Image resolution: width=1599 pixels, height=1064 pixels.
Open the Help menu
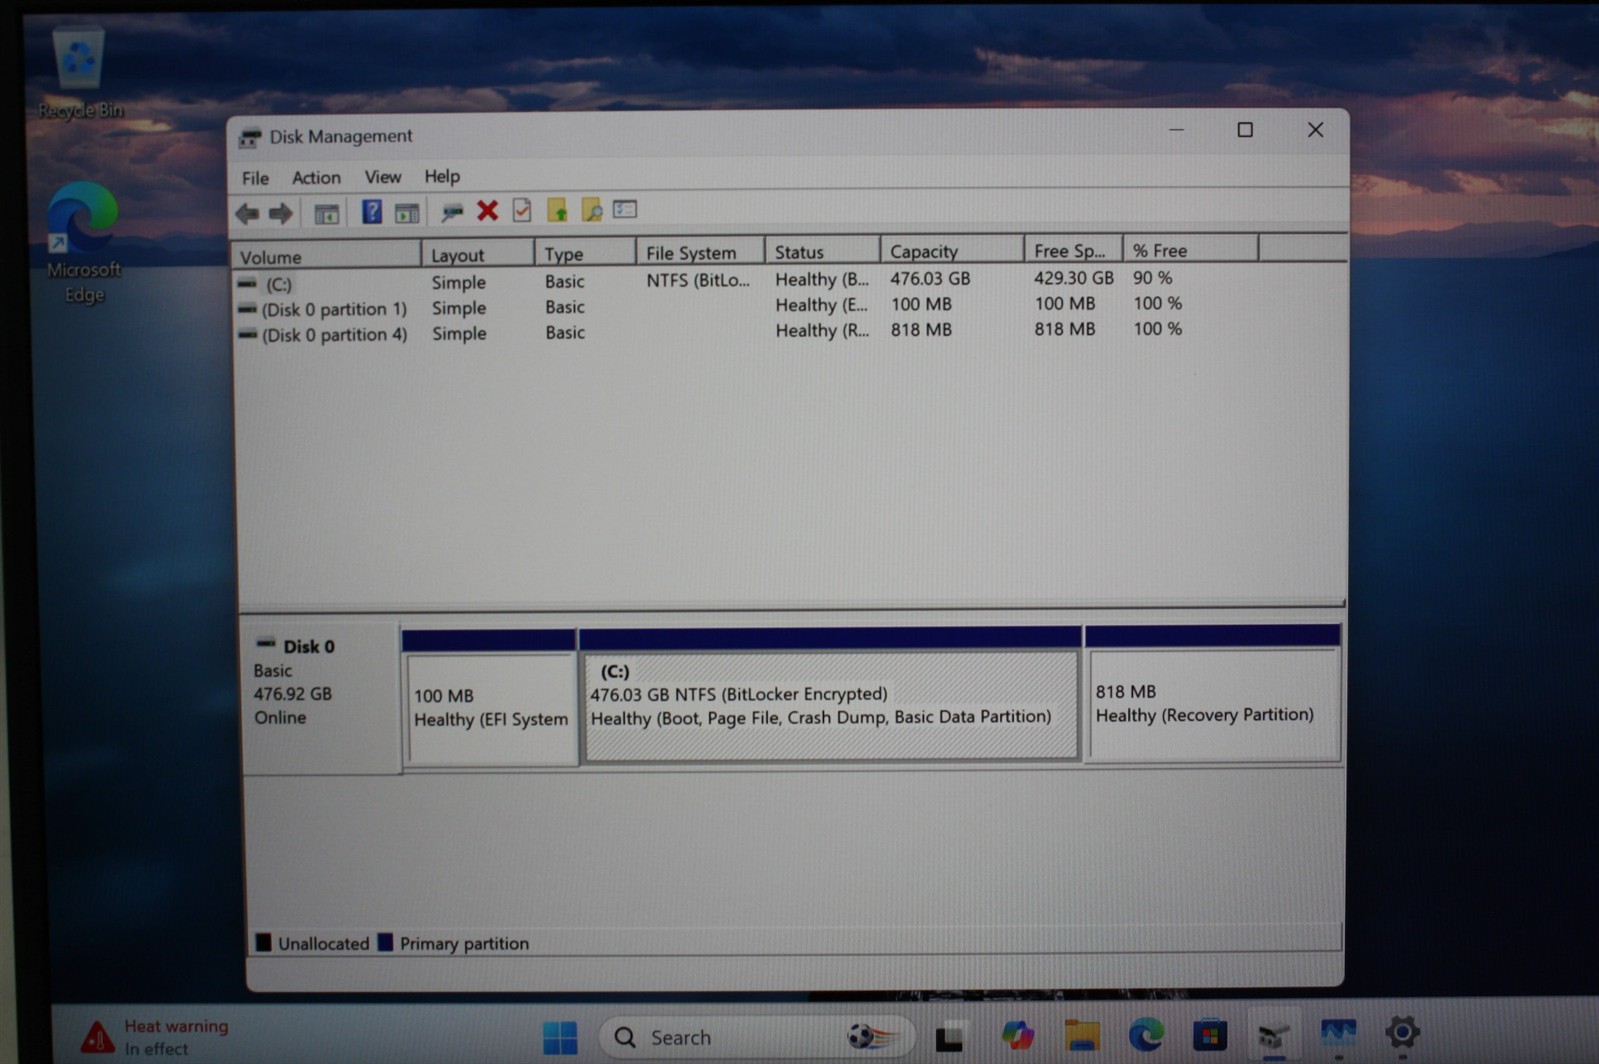(x=442, y=176)
